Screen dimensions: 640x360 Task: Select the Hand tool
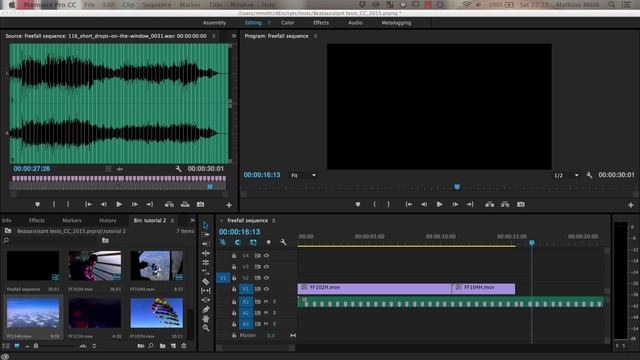pyautogui.click(x=205, y=319)
